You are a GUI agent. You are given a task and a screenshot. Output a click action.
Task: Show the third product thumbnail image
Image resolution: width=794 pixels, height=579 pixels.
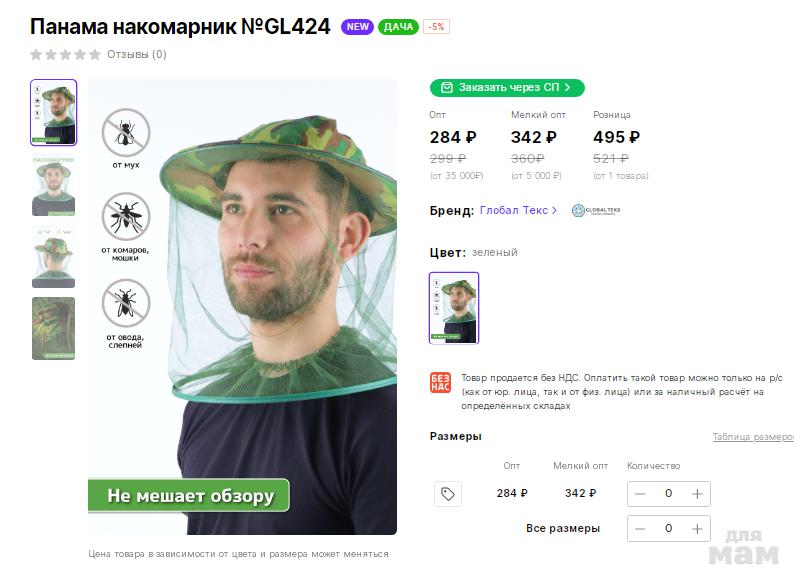pos(53,257)
